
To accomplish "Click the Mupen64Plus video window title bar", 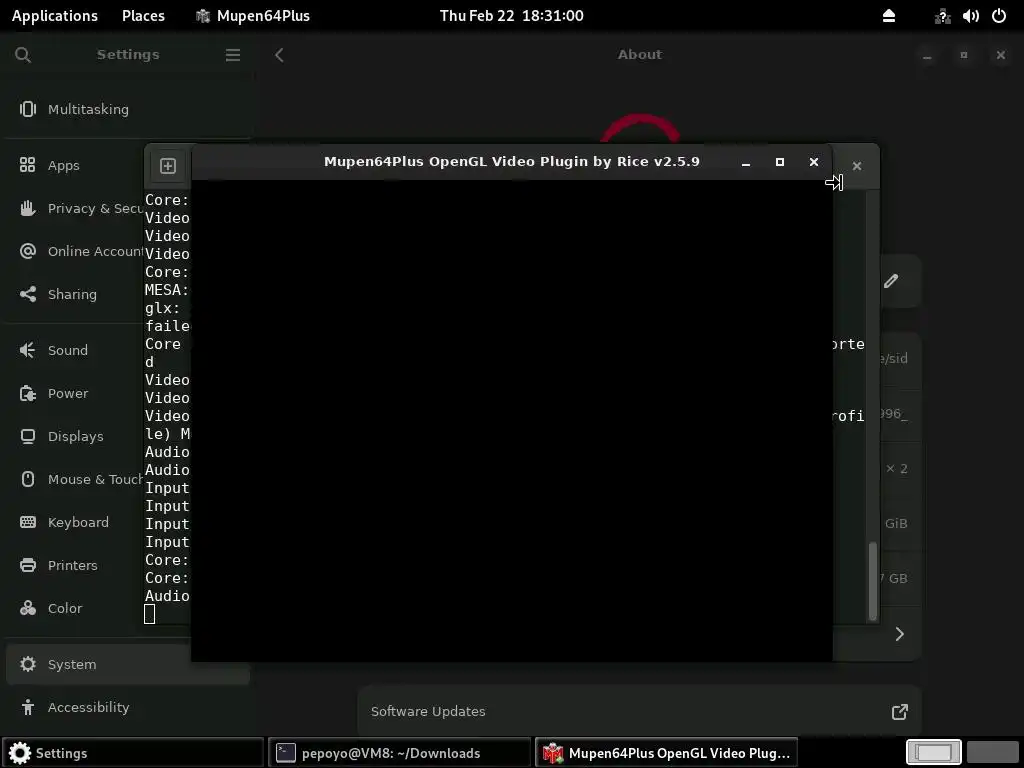I will coord(511,162).
